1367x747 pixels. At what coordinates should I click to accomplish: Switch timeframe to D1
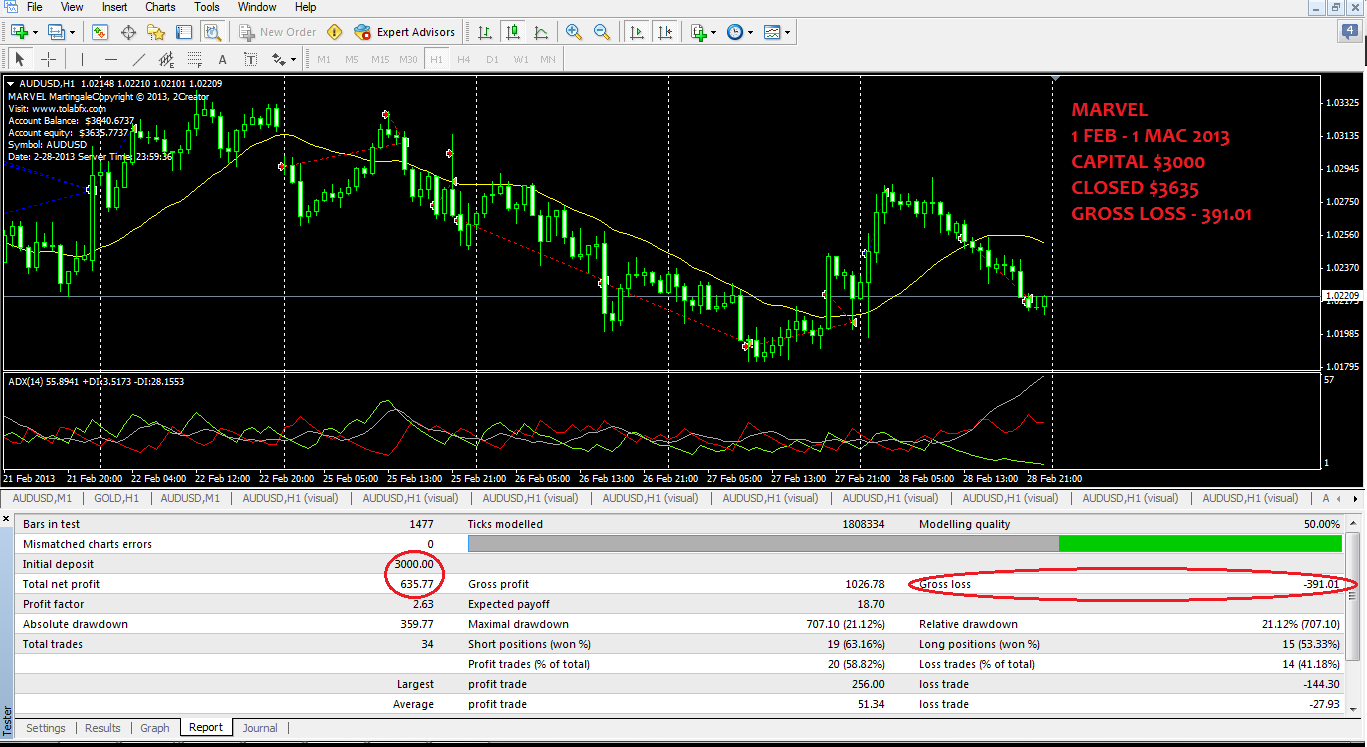[492, 59]
